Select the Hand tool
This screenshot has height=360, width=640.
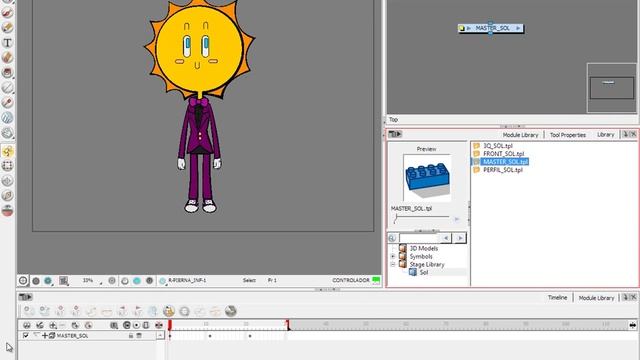click(x=7, y=133)
